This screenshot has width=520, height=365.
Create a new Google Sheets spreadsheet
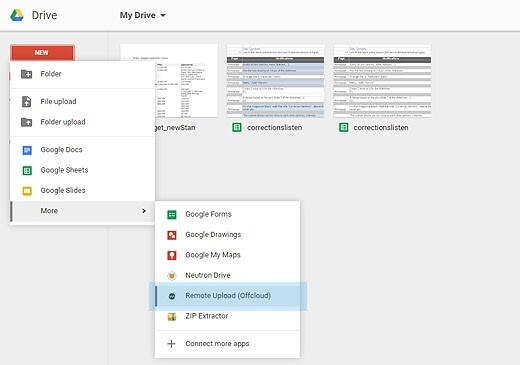coord(83,170)
